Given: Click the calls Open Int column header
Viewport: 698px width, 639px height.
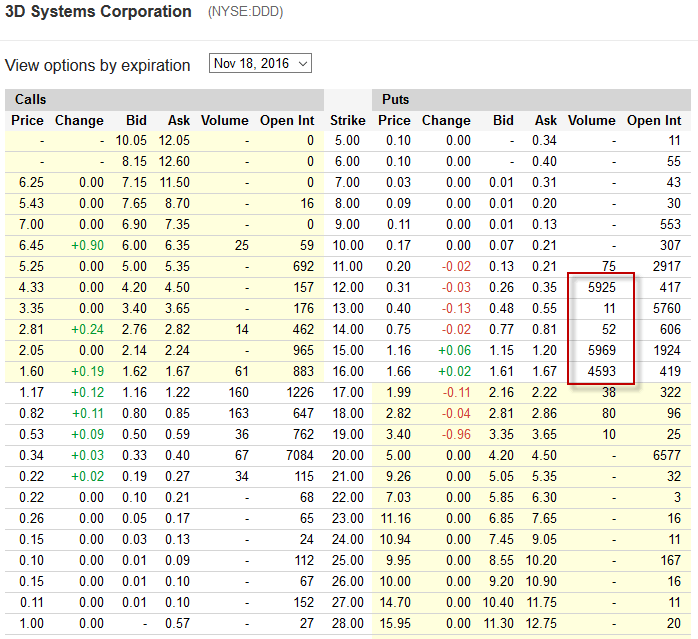Looking at the screenshot, I should tap(287, 120).
